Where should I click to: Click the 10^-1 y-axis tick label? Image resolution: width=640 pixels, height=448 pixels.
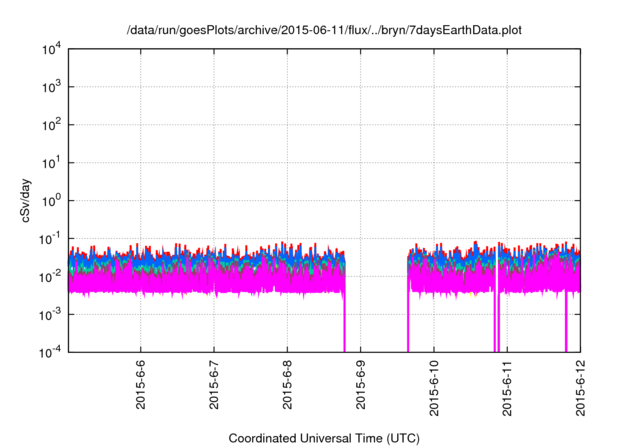point(50,238)
